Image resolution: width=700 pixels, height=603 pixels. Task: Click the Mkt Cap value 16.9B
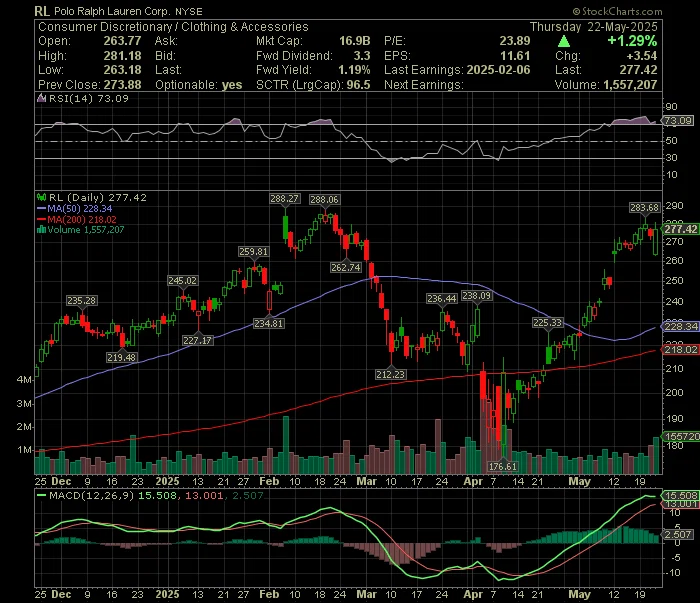pos(354,41)
